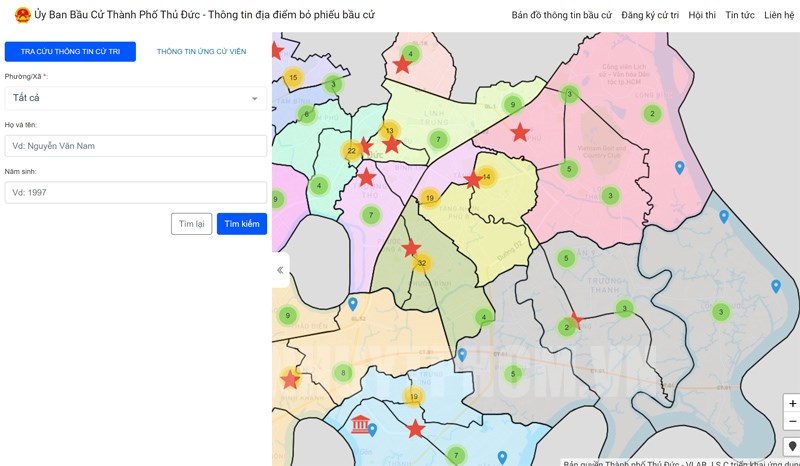Click the cluster marker labeled 13
Screen dimensions: 800x466
[x=390, y=131]
